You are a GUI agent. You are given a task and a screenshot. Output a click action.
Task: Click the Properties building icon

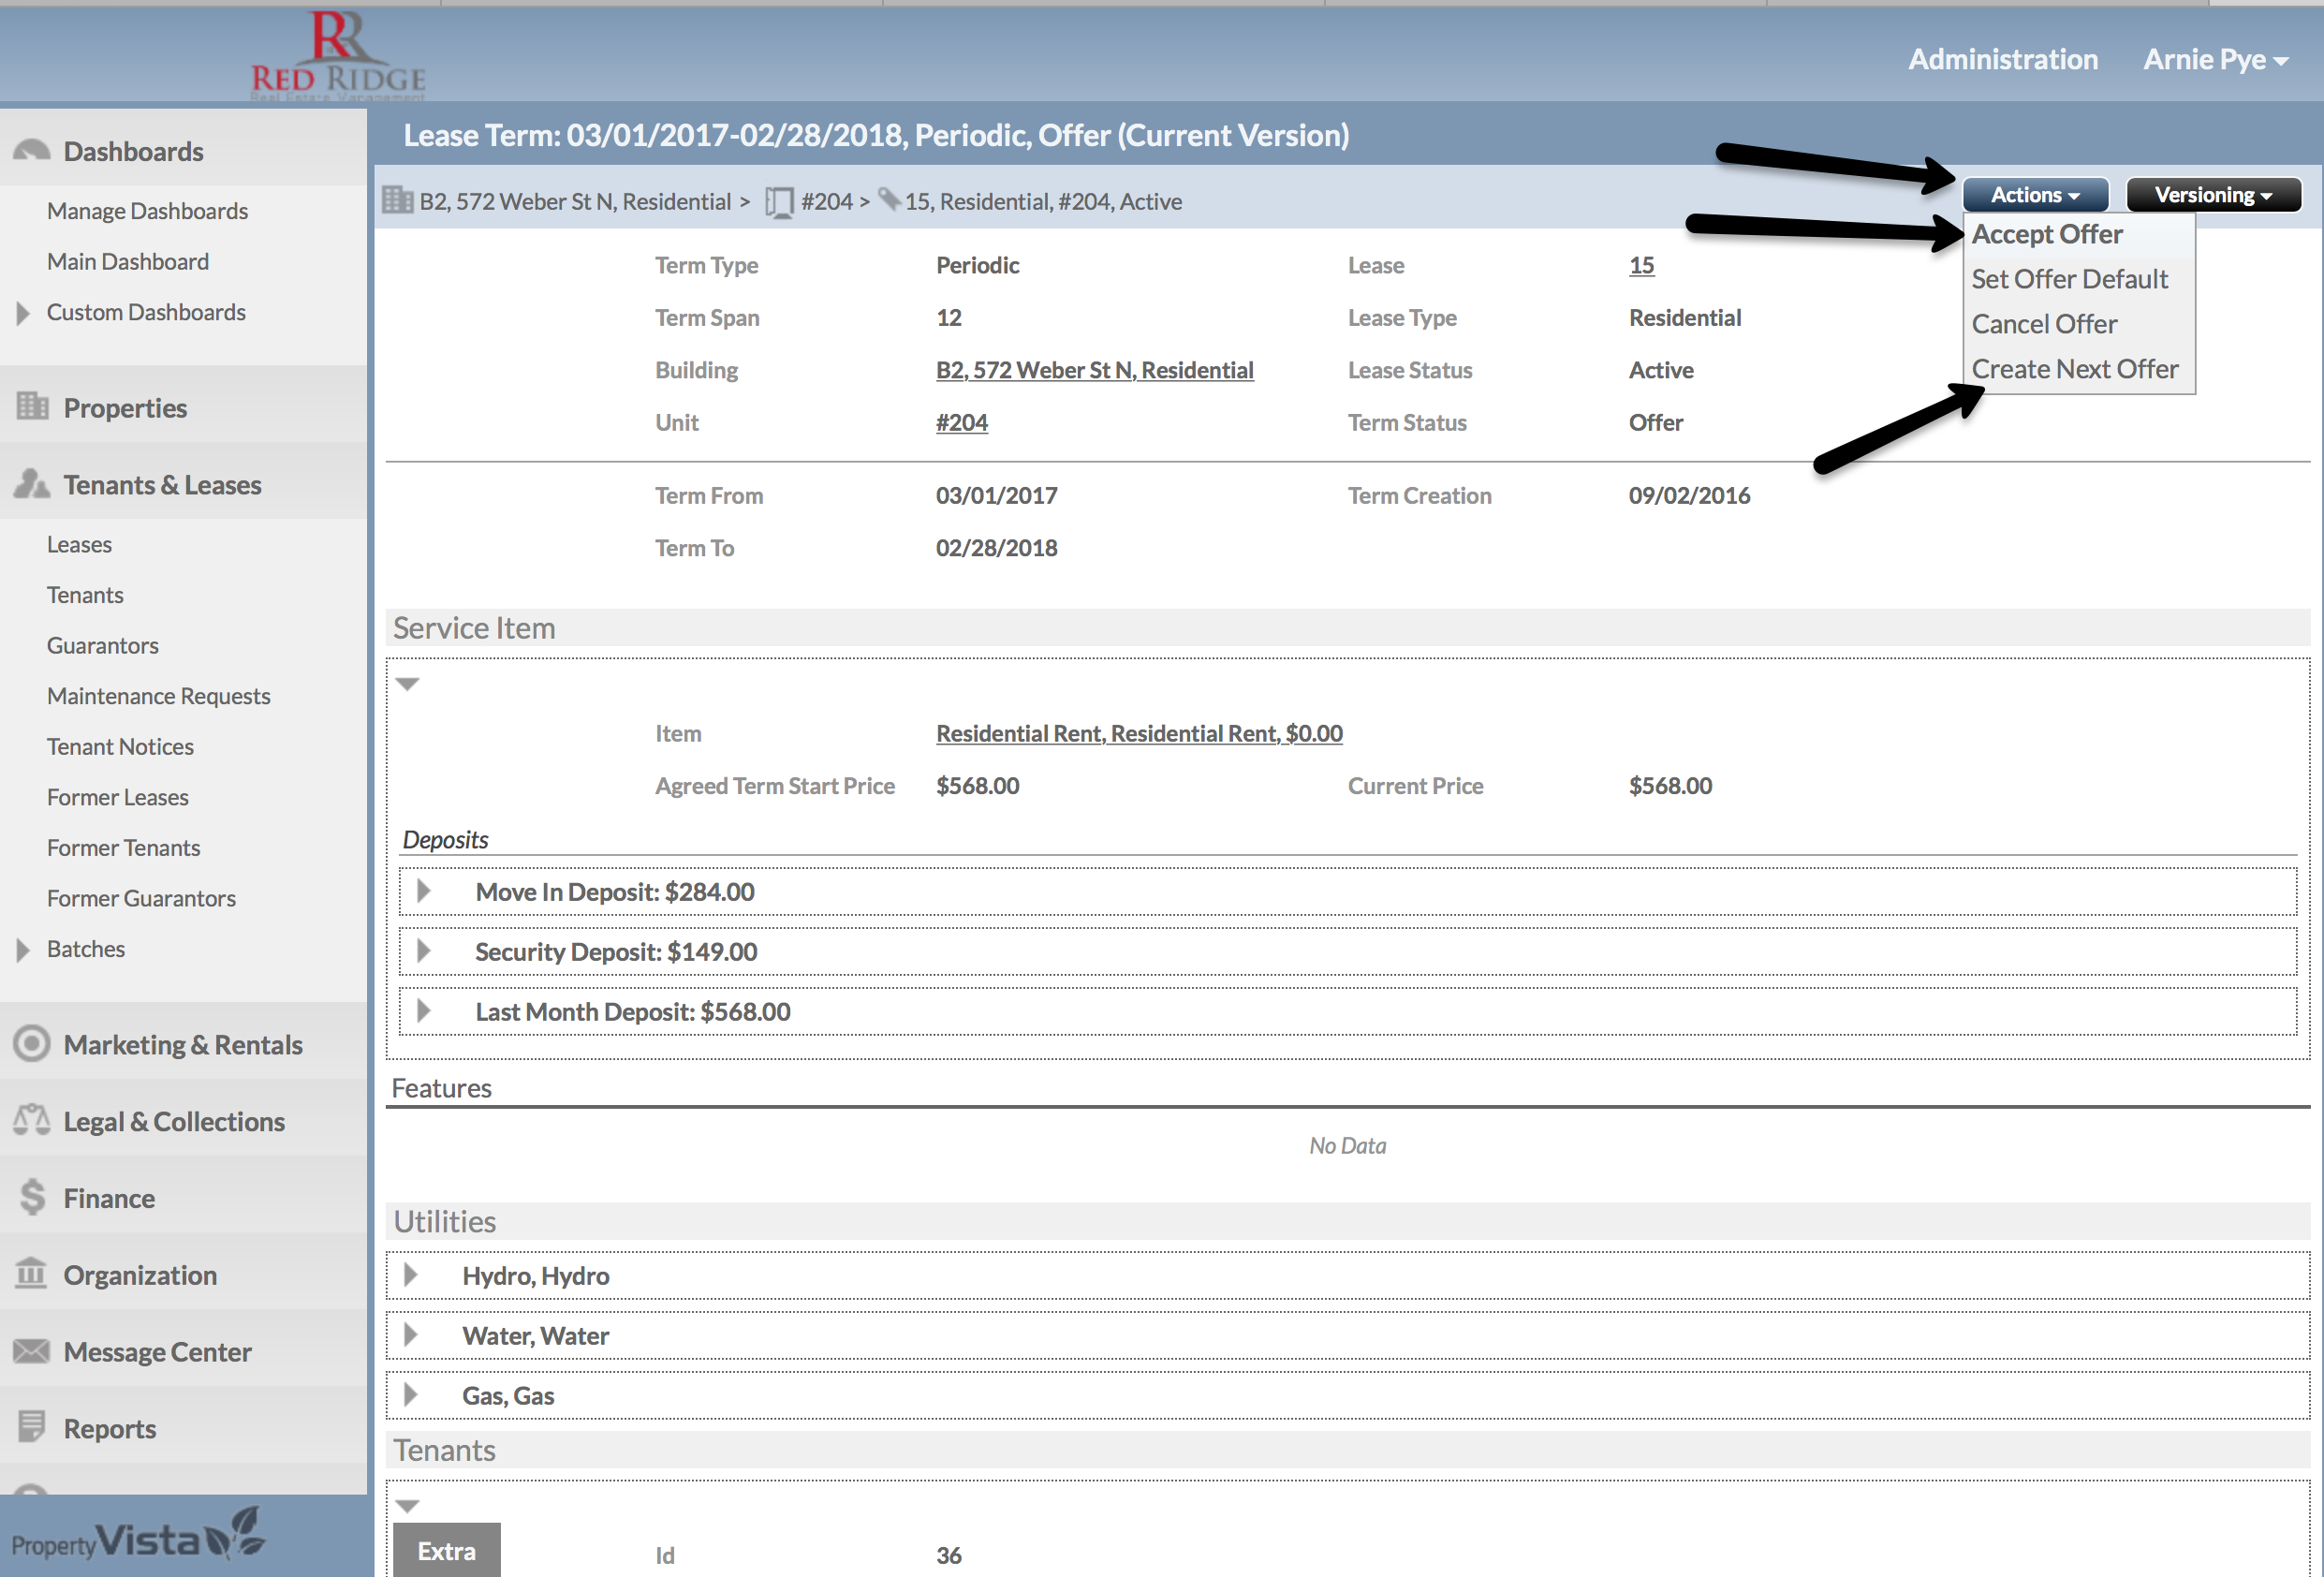(32, 406)
